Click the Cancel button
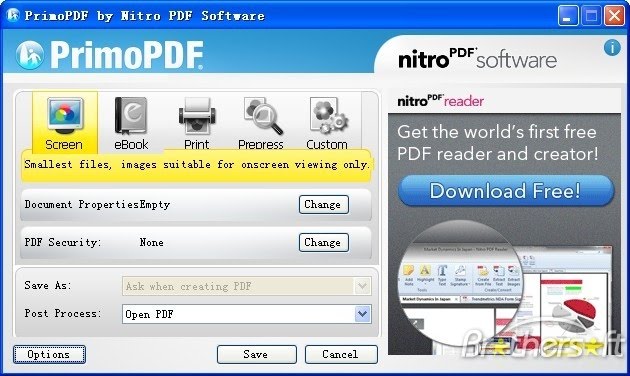 341,354
